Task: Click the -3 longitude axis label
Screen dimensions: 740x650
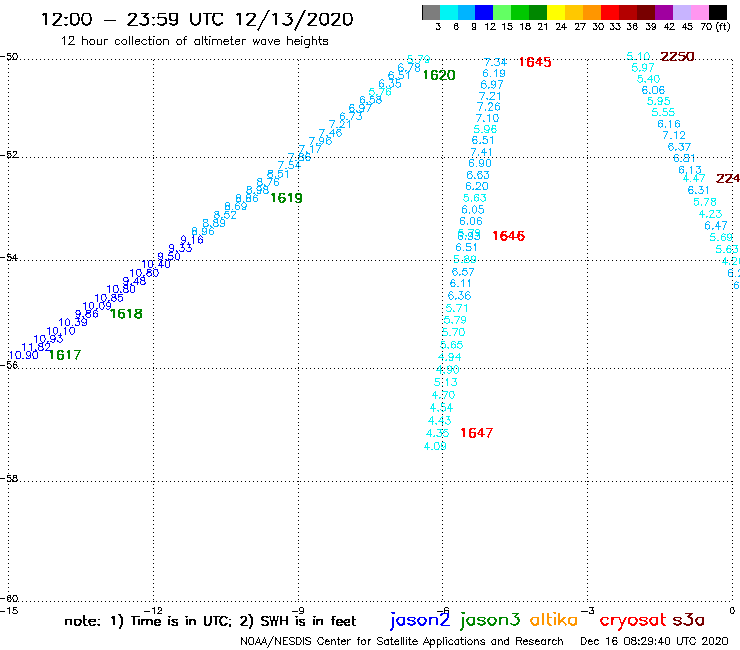Action: (x=588, y=611)
